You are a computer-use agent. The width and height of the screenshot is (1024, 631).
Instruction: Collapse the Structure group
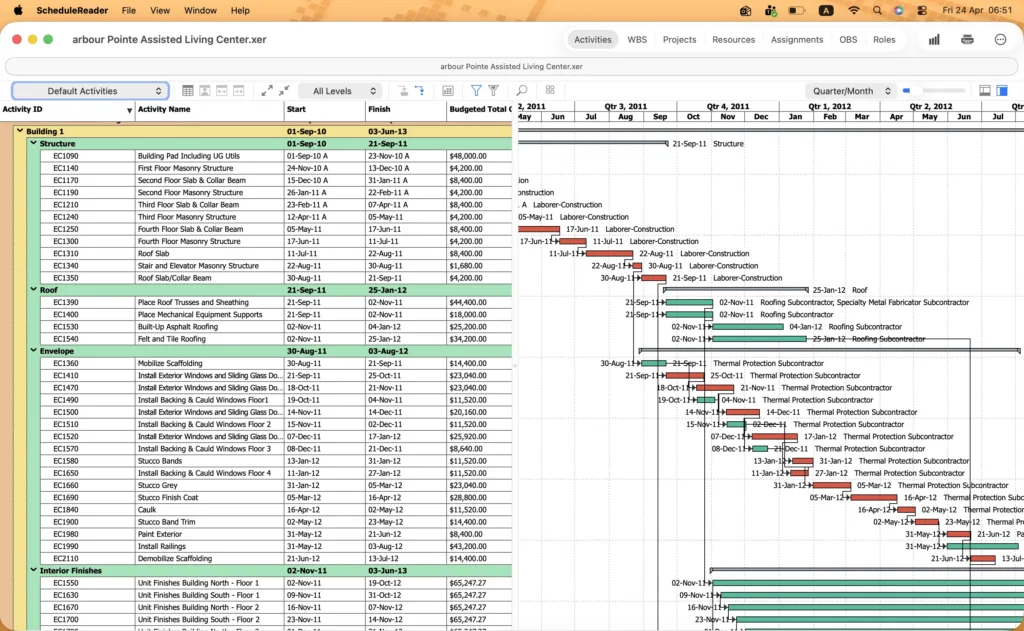tap(33, 142)
